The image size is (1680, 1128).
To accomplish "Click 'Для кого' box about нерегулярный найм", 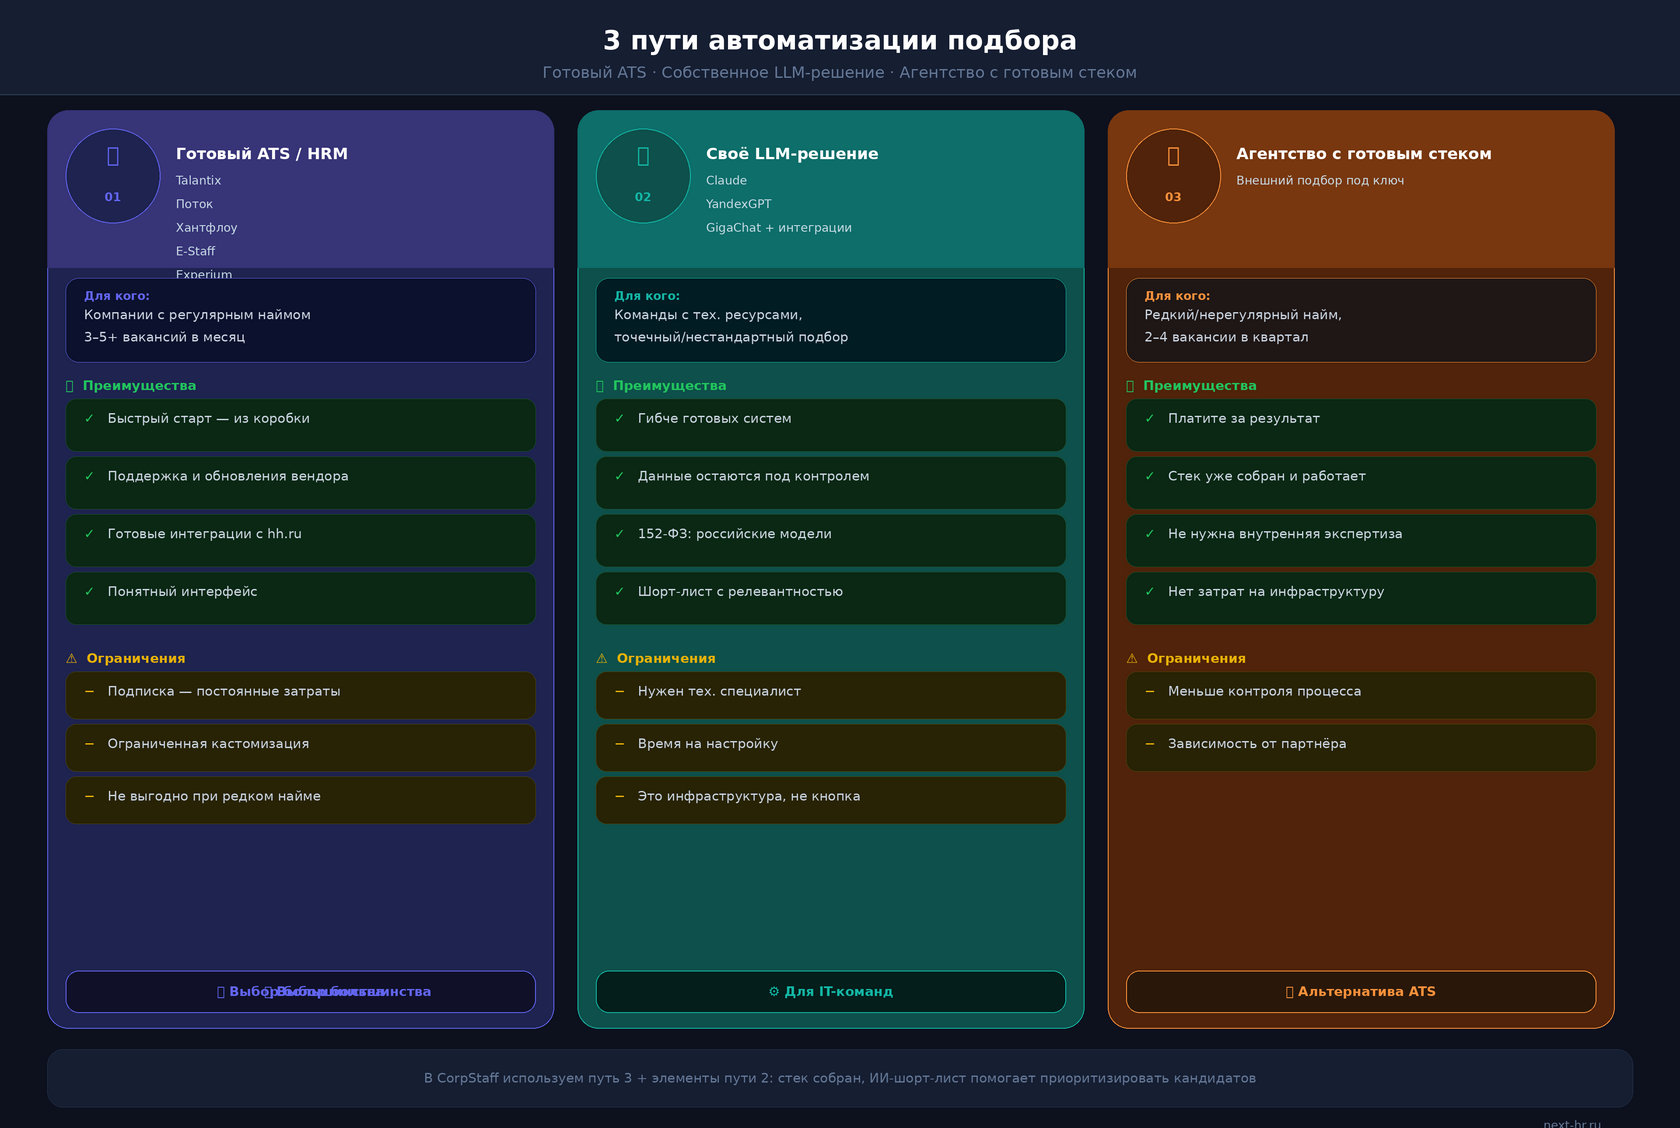I will click(1361, 320).
